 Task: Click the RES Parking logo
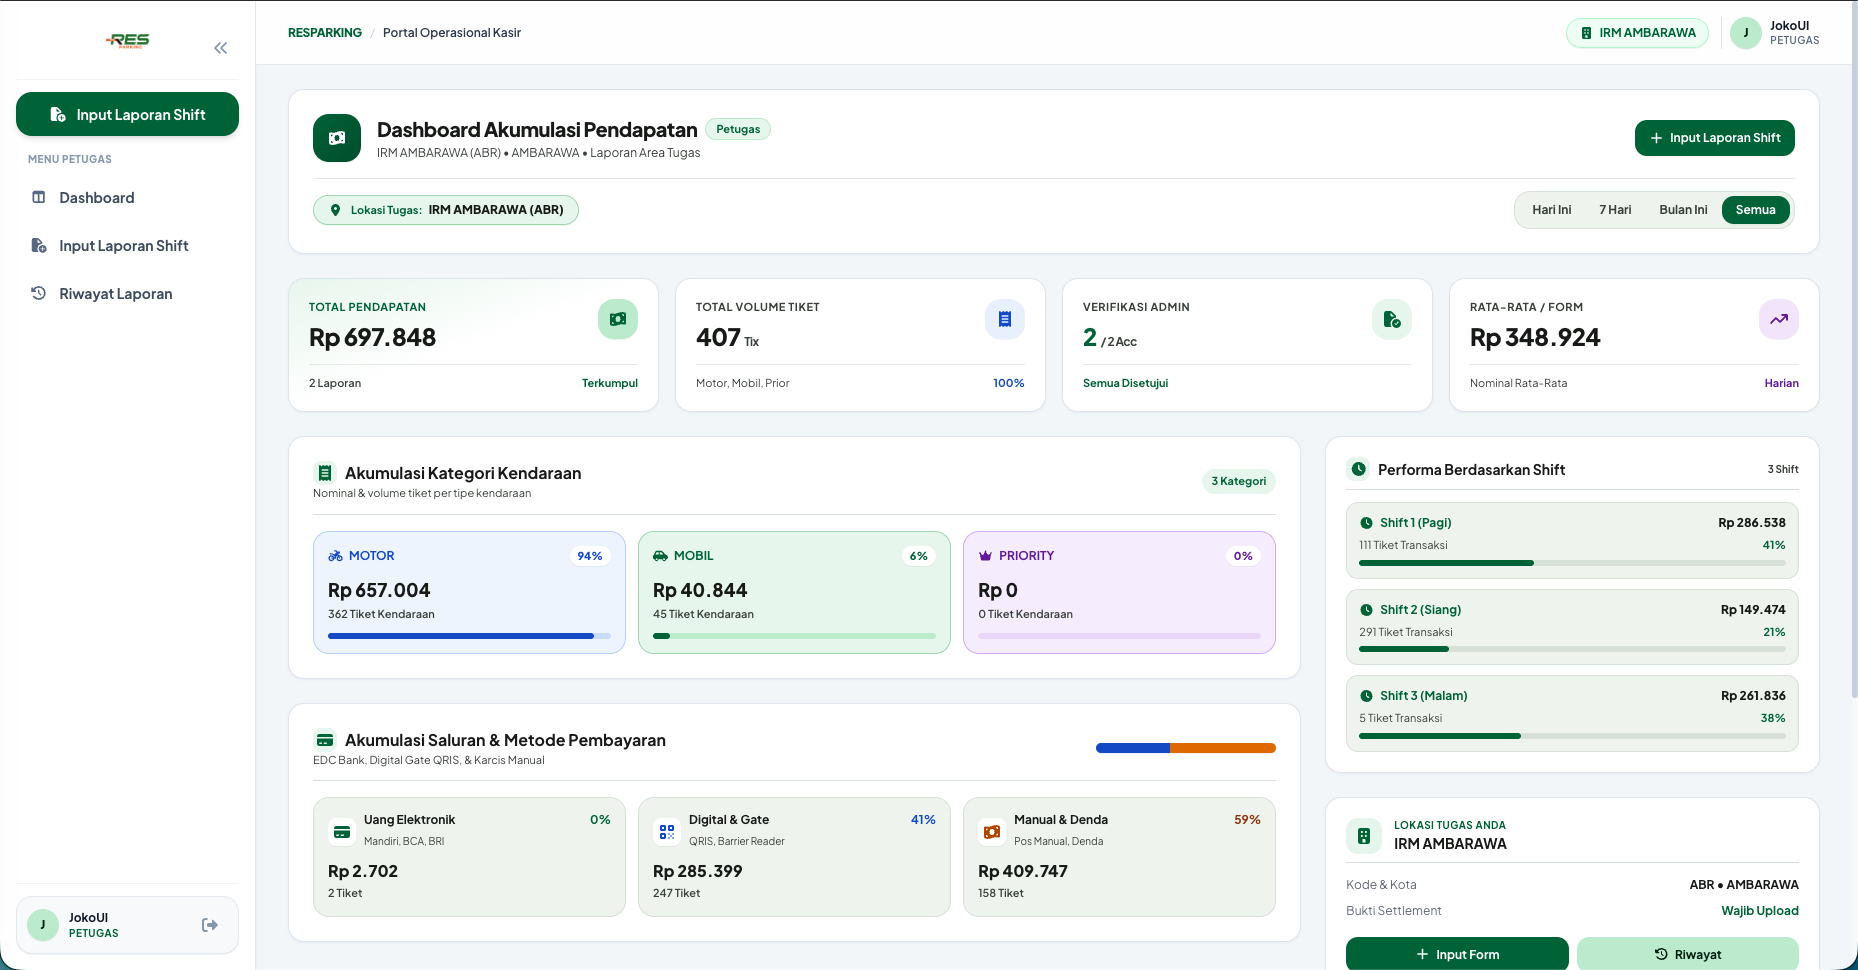128,40
